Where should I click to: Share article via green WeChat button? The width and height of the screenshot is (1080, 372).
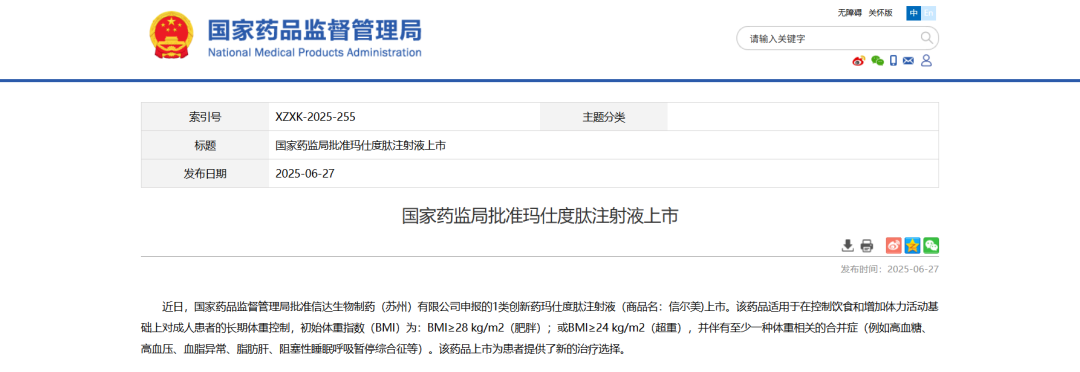tap(931, 245)
